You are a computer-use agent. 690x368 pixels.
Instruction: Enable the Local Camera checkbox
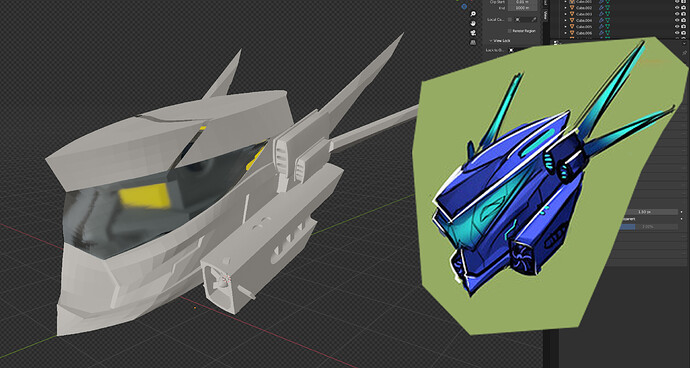(510, 20)
